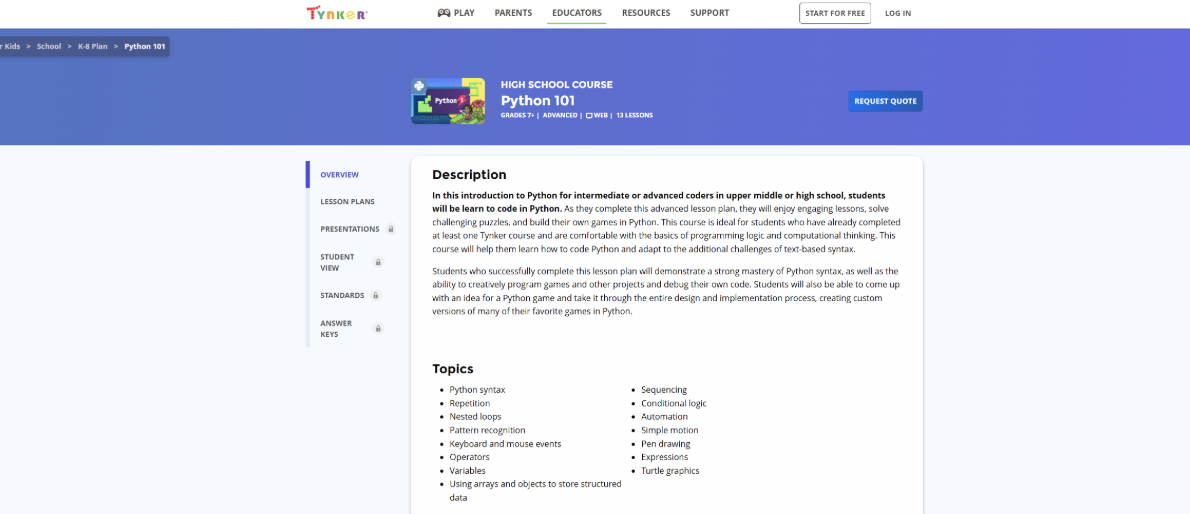Click the HIGH SCHOOL COURSE label
This screenshot has height=514, width=1190.
coord(556,84)
